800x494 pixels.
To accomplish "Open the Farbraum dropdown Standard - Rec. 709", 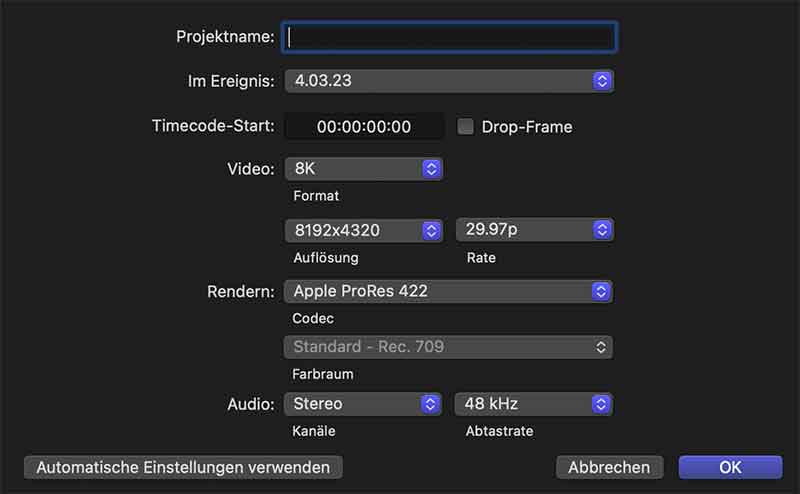I will click(x=448, y=347).
